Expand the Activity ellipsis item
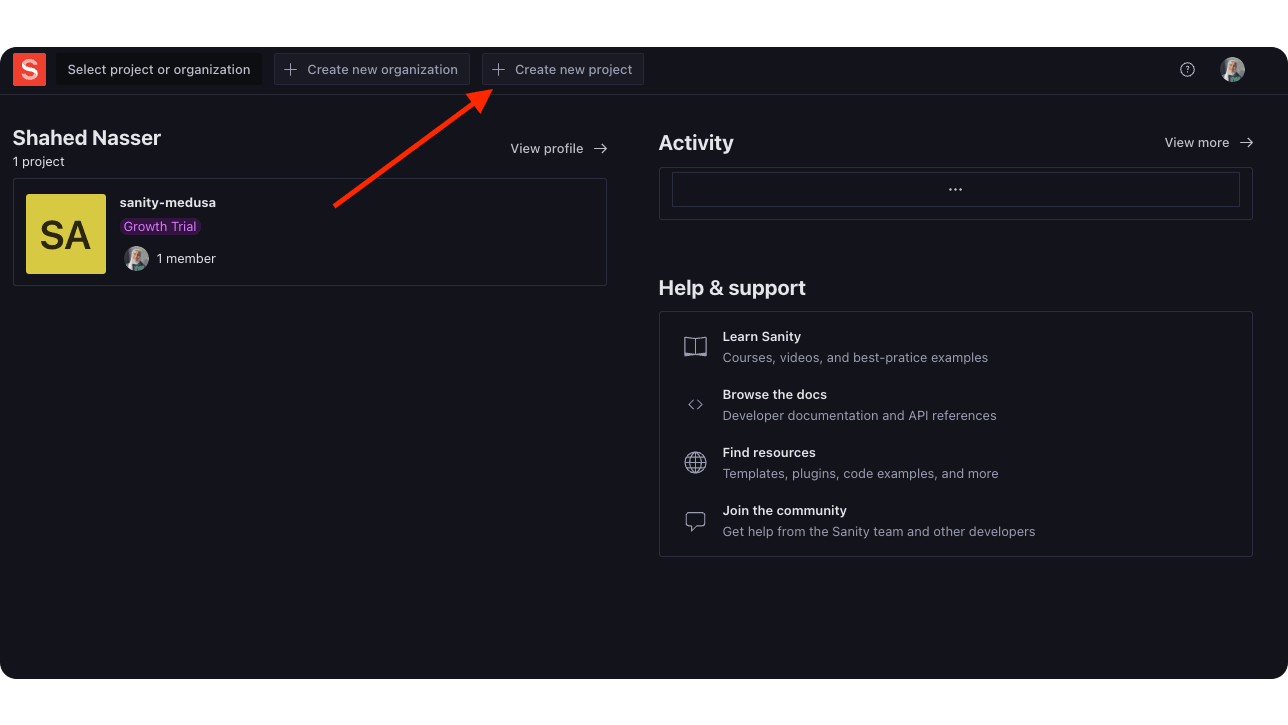This screenshot has width=1288, height=725. (955, 188)
